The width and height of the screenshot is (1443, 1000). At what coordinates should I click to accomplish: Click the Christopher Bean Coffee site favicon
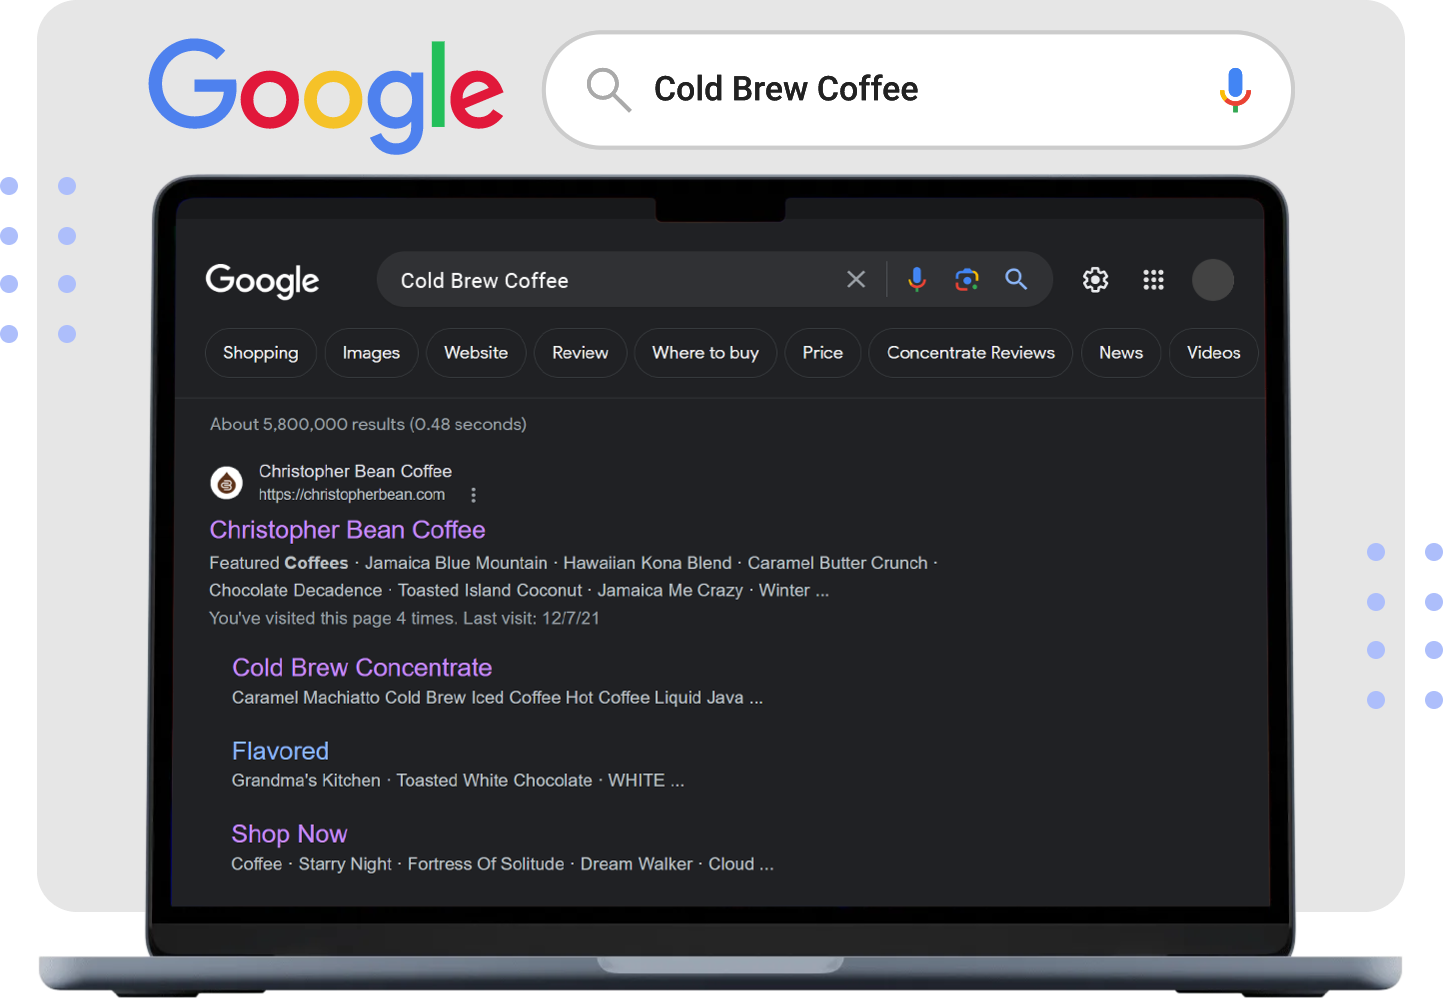point(227,483)
